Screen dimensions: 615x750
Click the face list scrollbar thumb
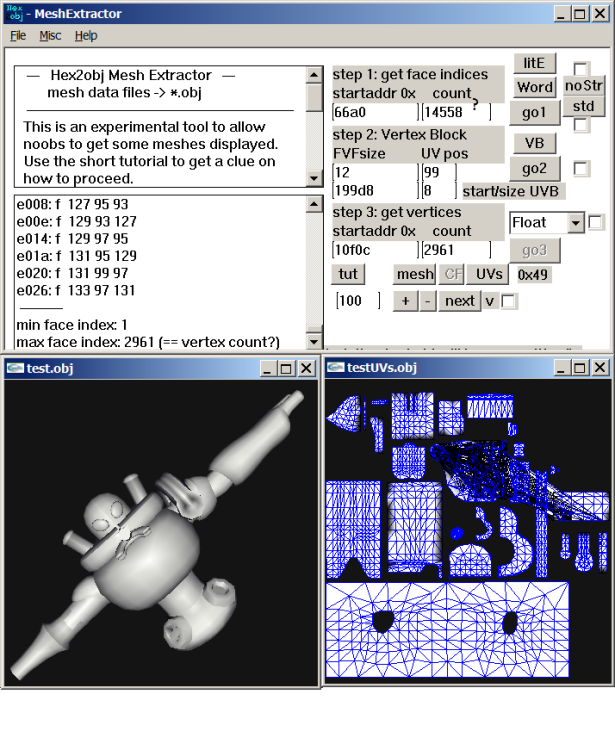click(314, 329)
